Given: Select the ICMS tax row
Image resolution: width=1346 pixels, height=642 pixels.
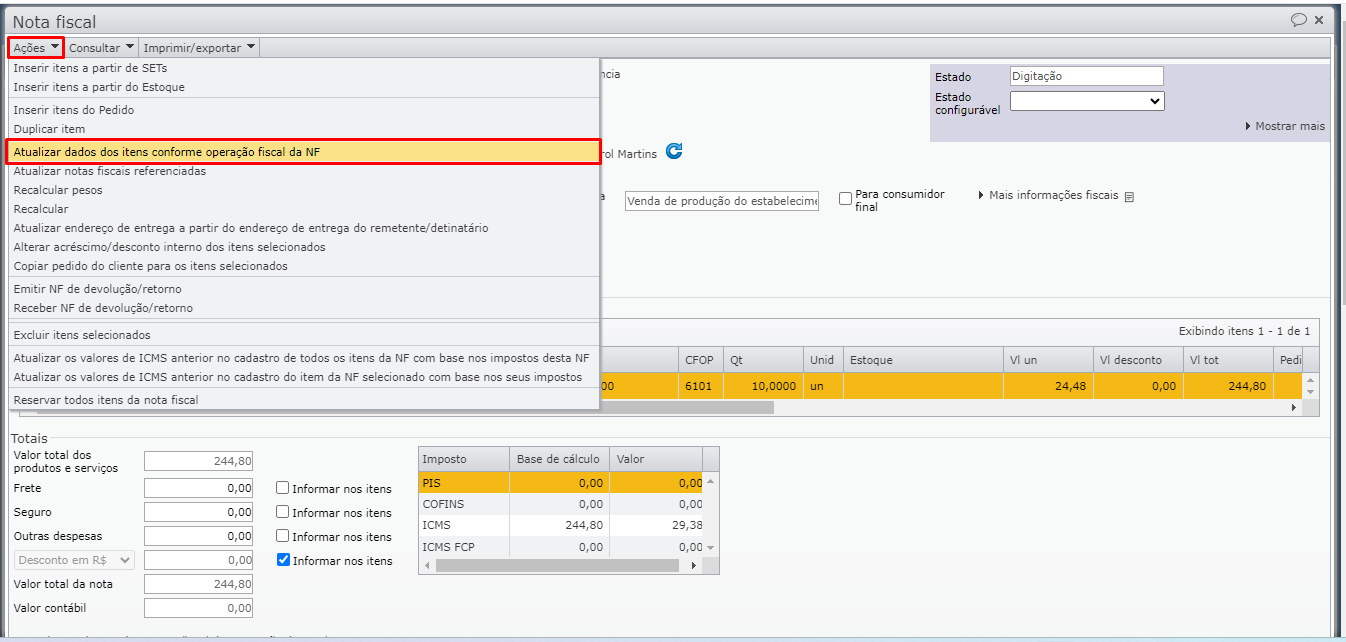Looking at the screenshot, I should coord(560,525).
